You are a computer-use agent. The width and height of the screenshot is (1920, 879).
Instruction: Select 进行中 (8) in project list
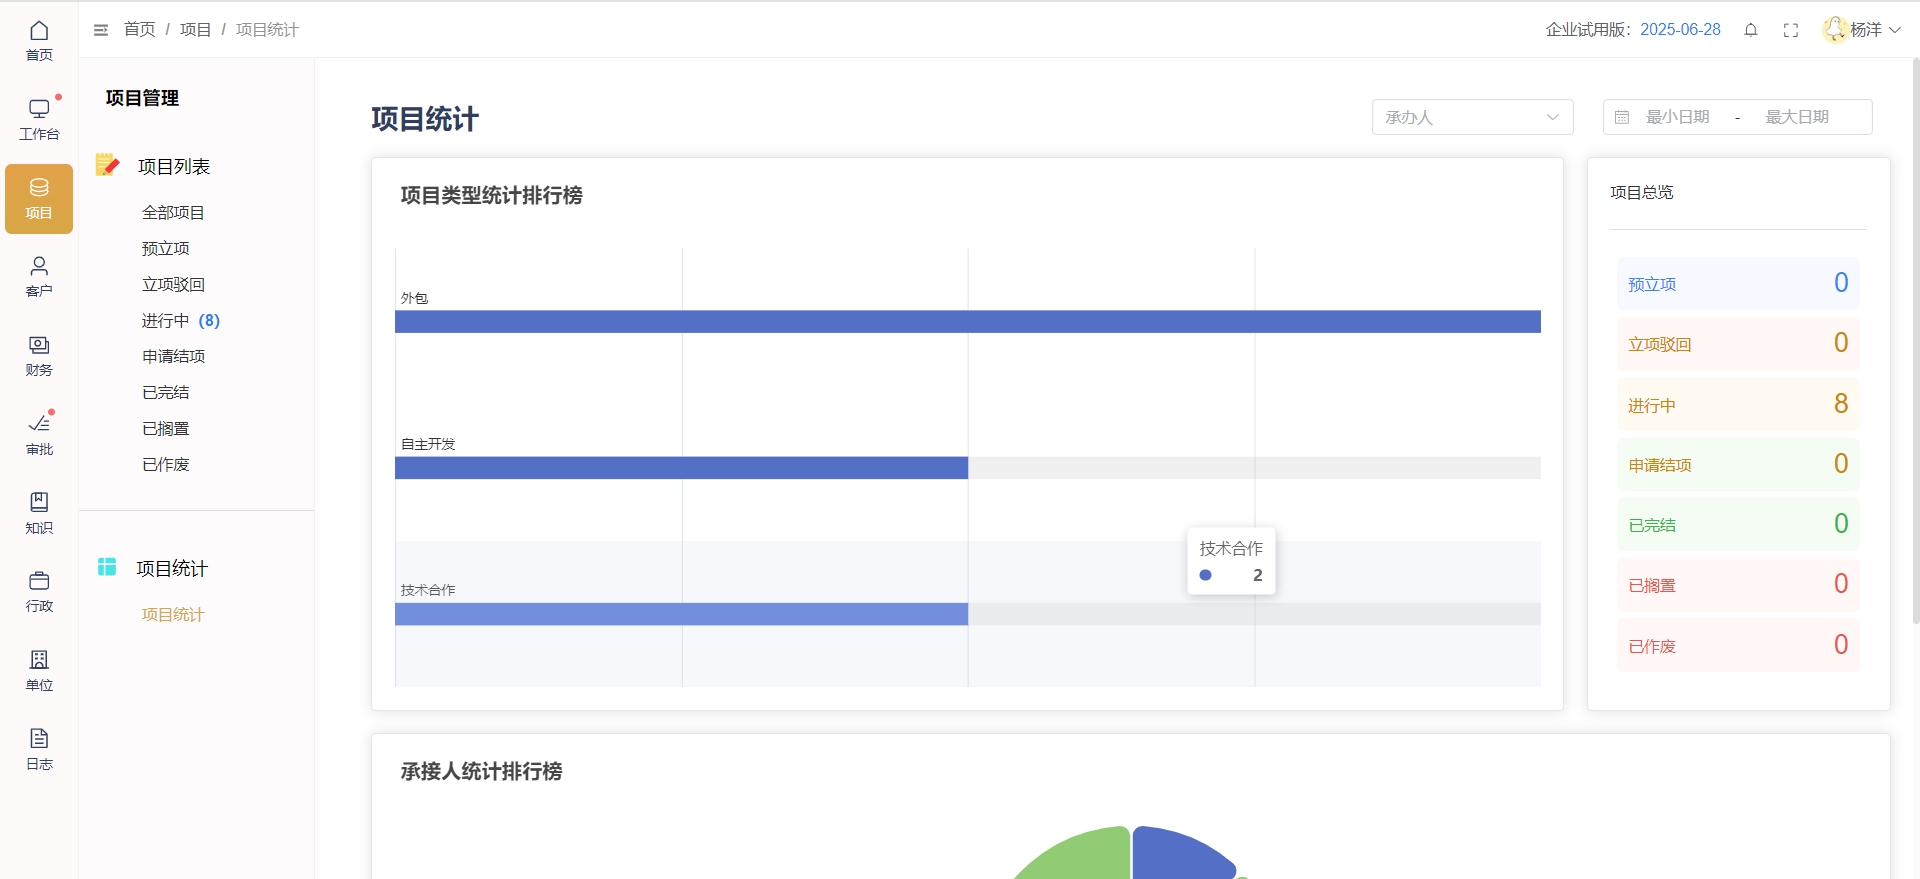click(180, 320)
